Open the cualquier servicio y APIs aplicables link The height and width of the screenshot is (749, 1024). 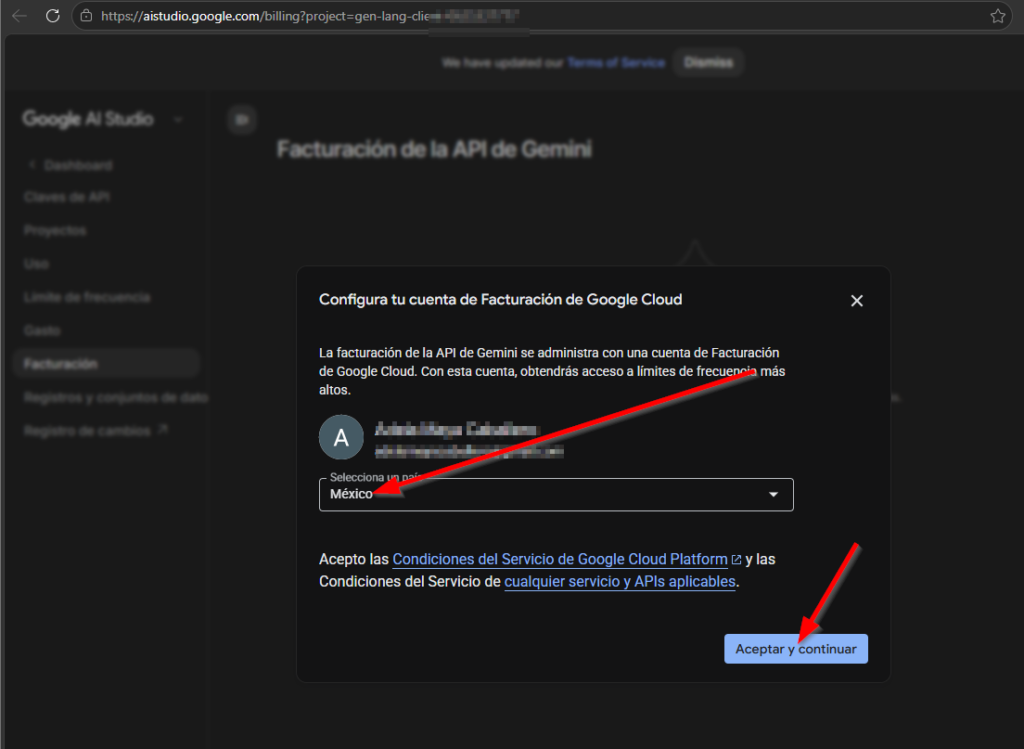620,581
